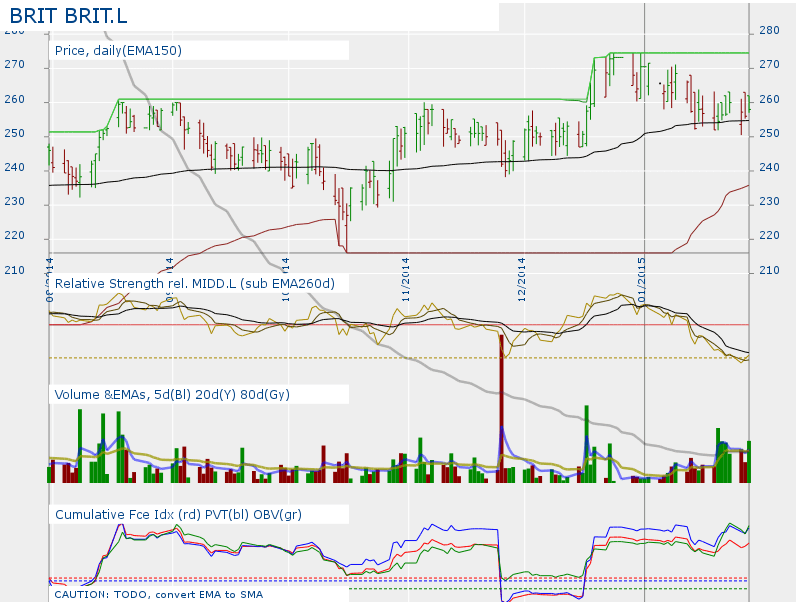The height and width of the screenshot is (602, 796).
Task: Click the 230 value on left price axis
Action: point(14,201)
